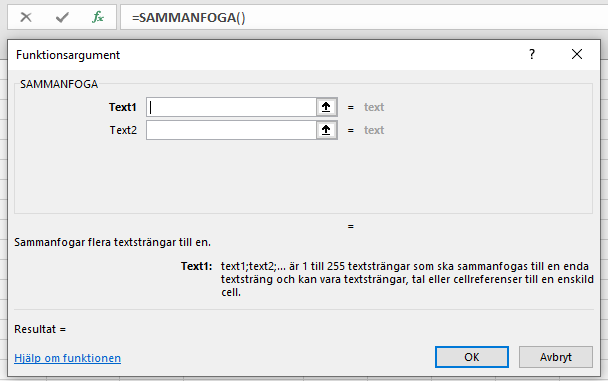Focus the Text2 input field
The height and width of the screenshot is (381, 608).
pos(231,130)
